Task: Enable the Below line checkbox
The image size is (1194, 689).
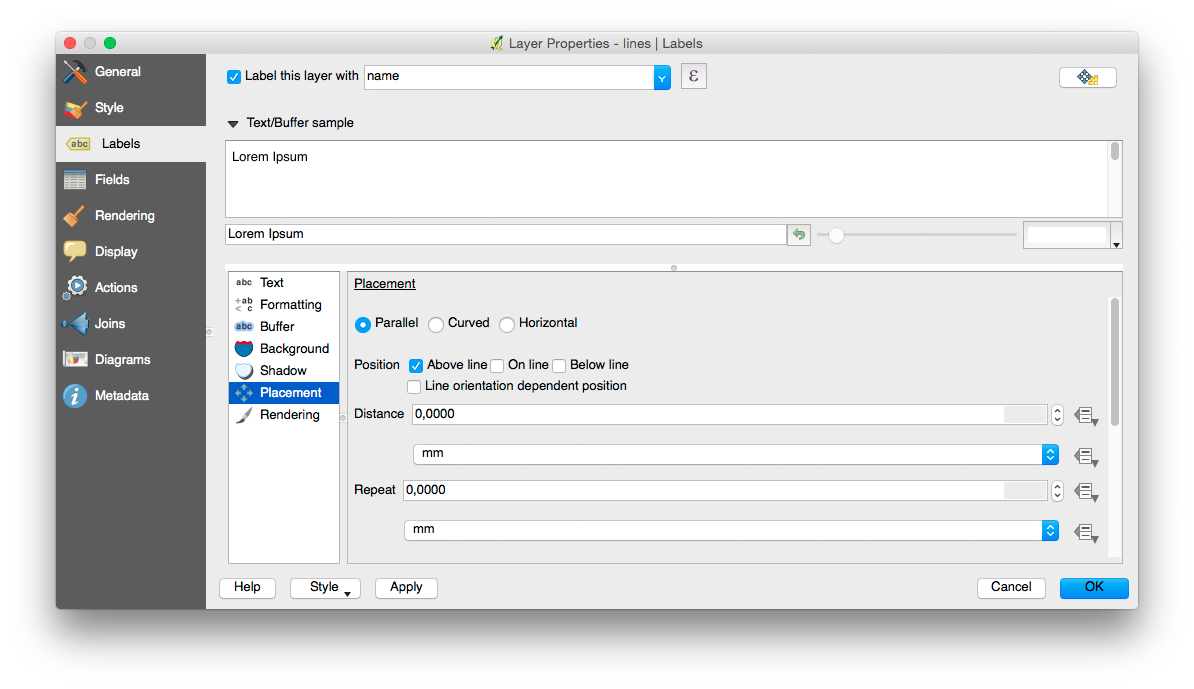Action: coord(559,365)
